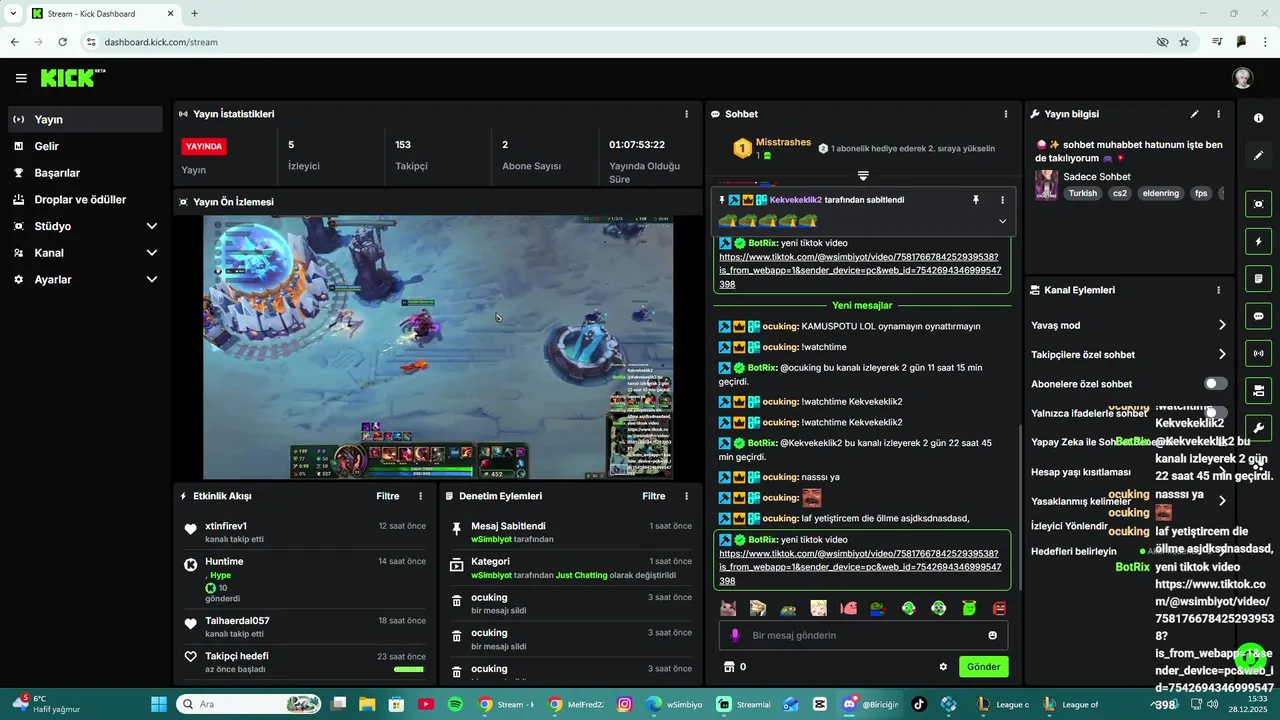Expand the Ayarlar sidebar section
Image resolution: width=1280 pixels, height=720 pixels.
tap(152, 280)
